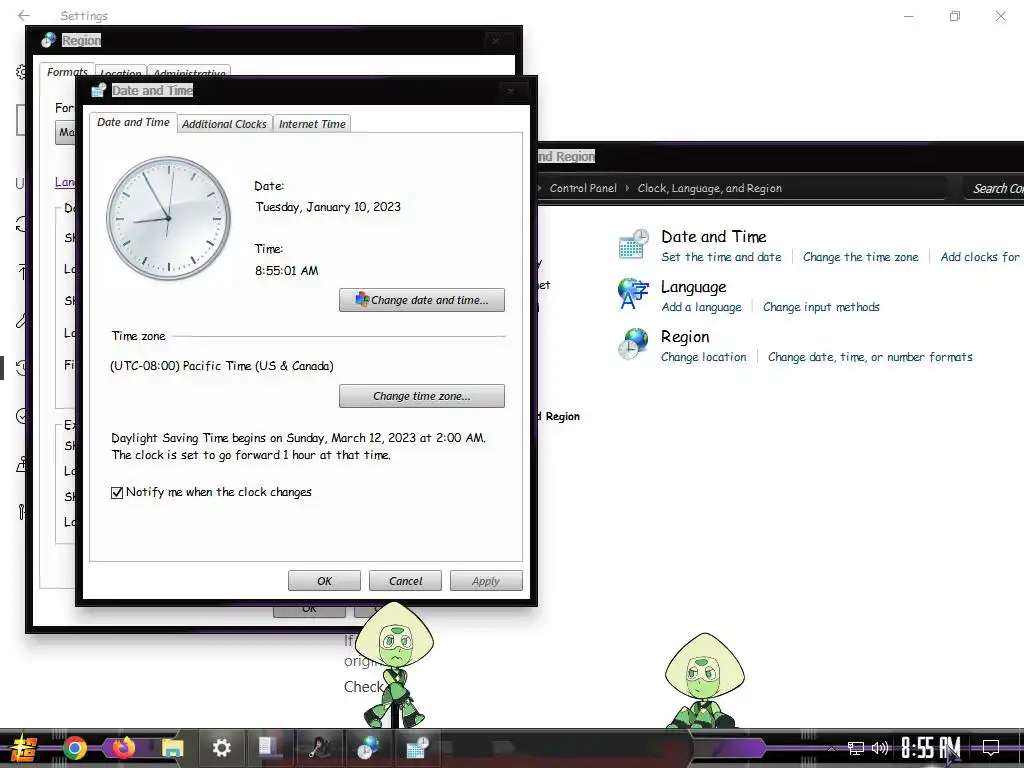Click the Region globe and clock icon
The width and height of the screenshot is (1024, 768).
(x=633, y=344)
